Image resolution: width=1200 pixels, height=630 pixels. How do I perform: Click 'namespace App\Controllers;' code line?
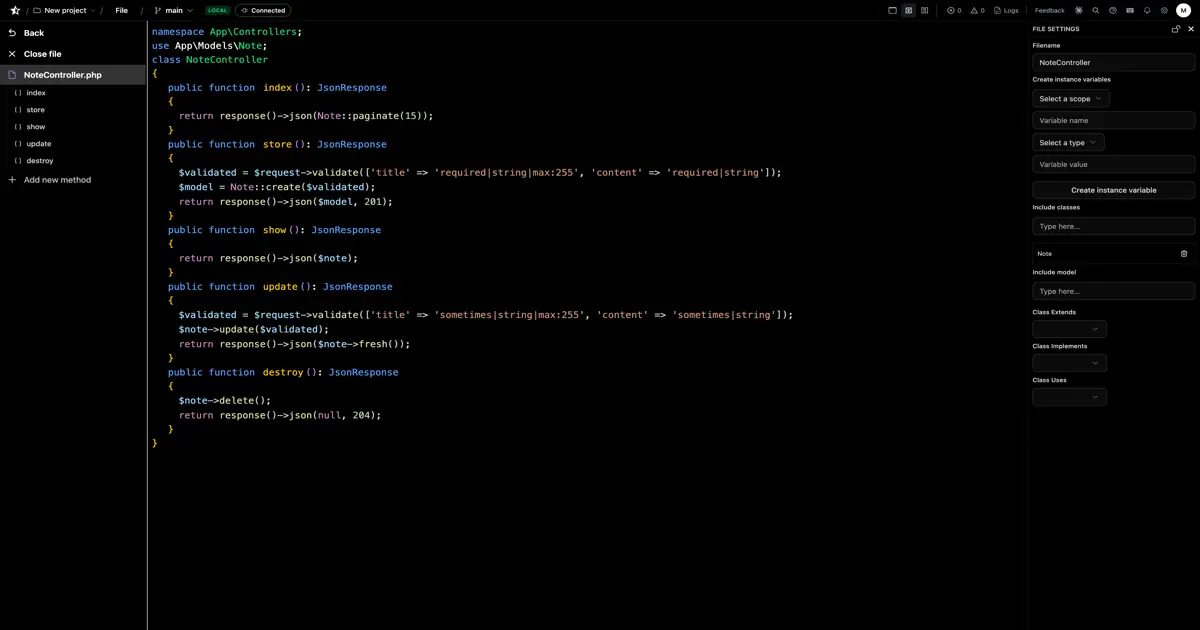click(227, 31)
